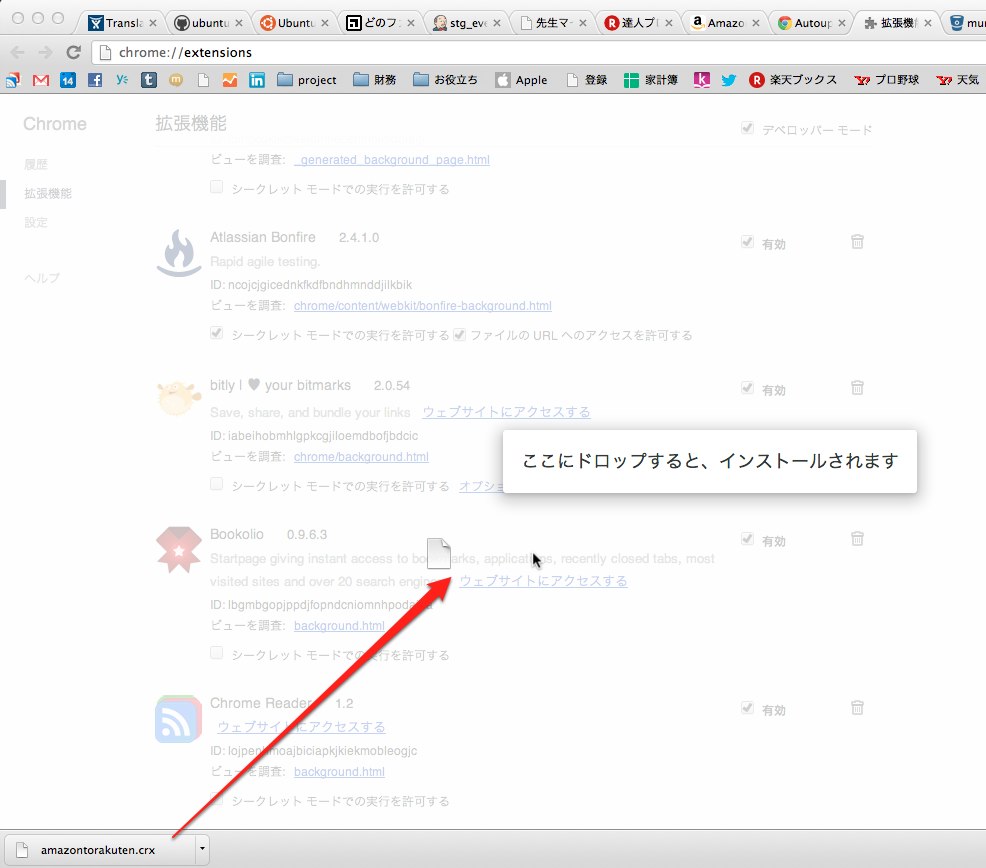Screen dimensions: 986x868
Task: Open the Facebook bookmark icon
Action: (x=95, y=80)
